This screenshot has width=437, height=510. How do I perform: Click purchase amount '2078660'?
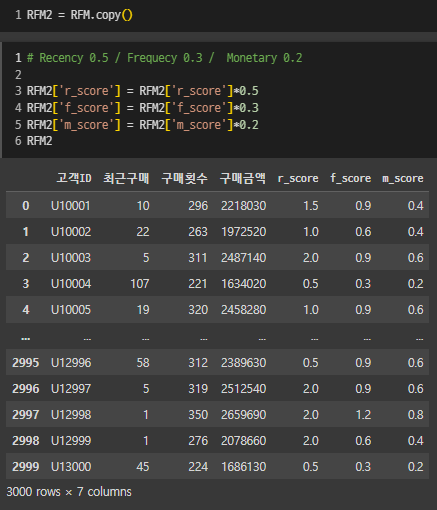(x=243, y=441)
